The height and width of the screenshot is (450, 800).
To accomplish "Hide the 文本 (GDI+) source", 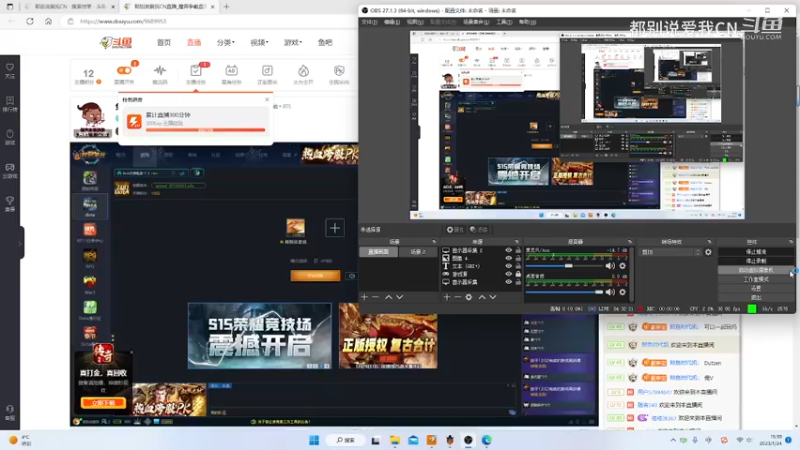I will 508,266.
